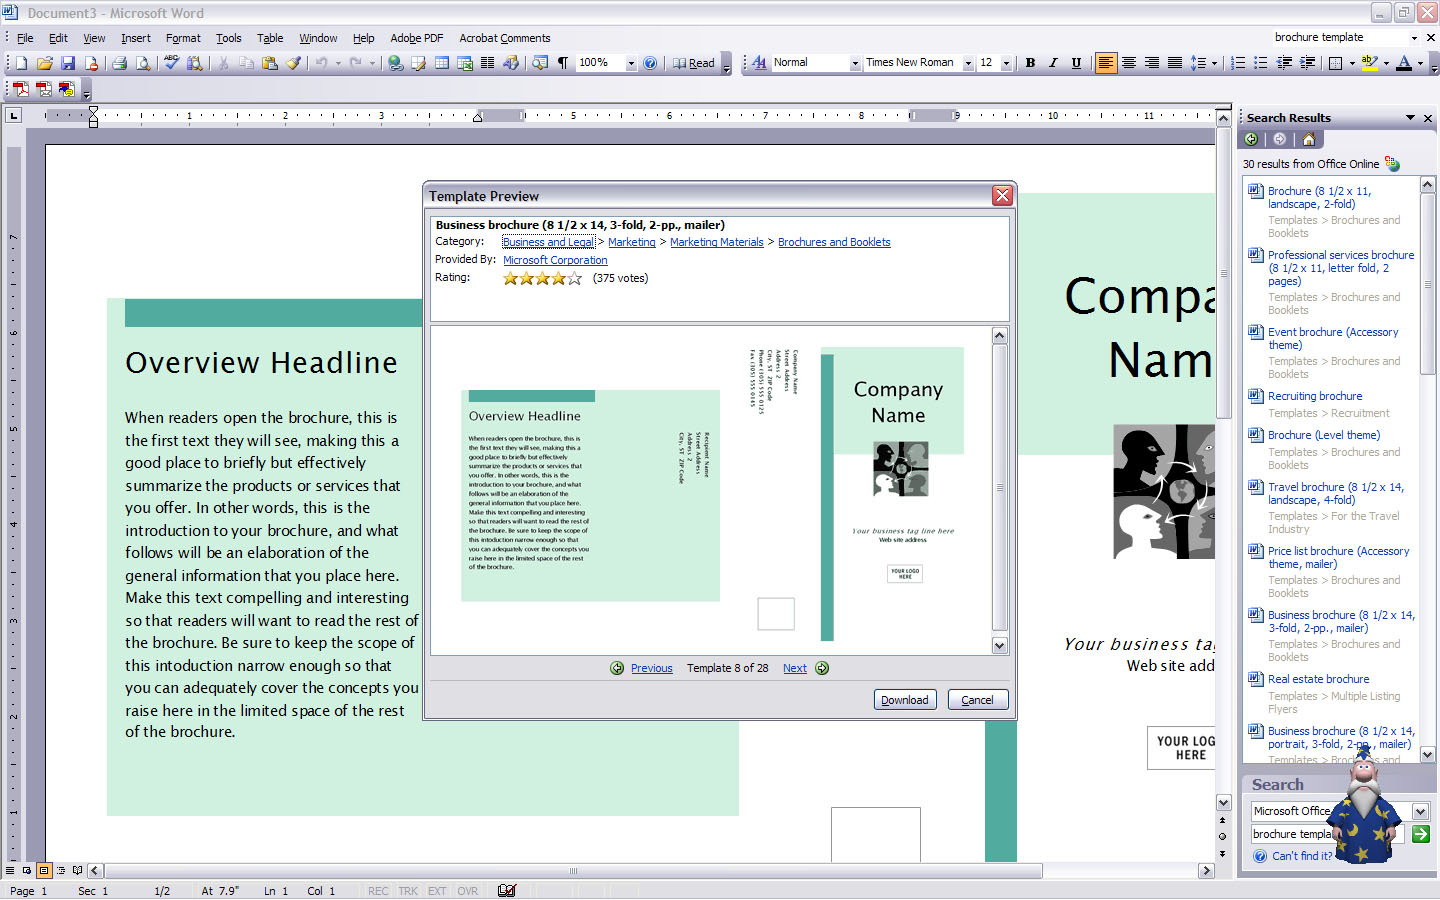Click the yellow highlight color button
This screenshot has height=900, width=1440.
[x=1369, y=63]
